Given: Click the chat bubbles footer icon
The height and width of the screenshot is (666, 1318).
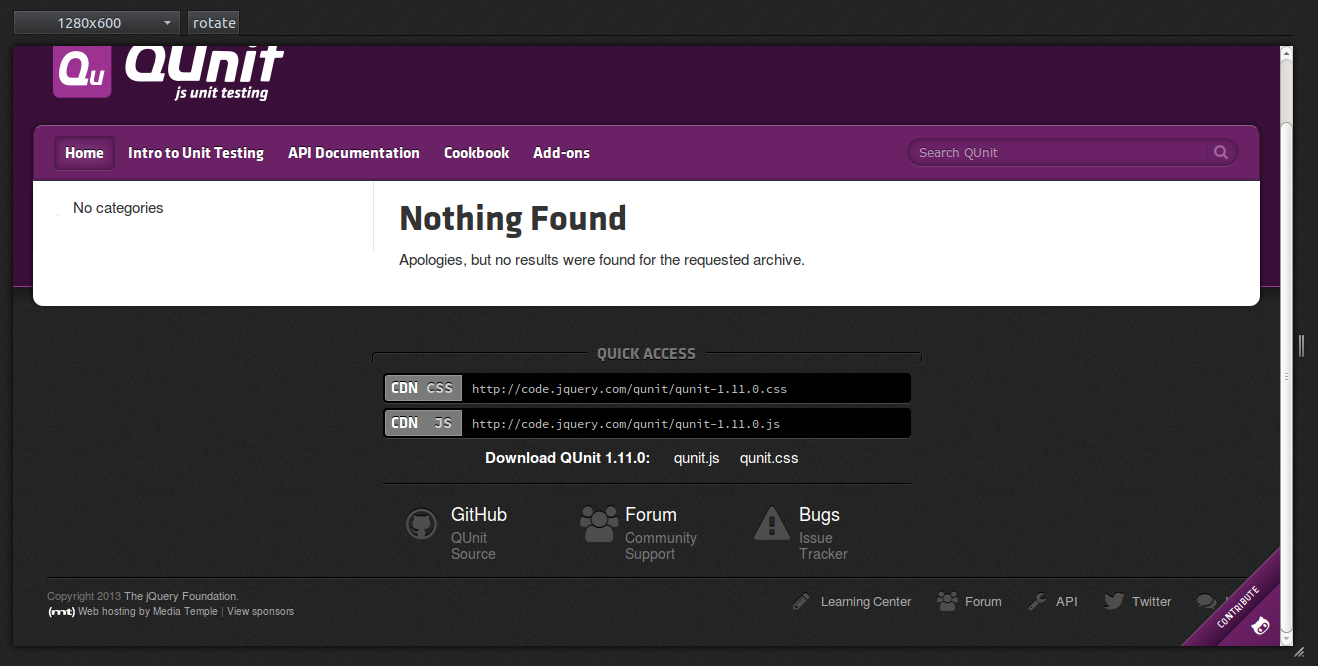Looking at the screenshot, I should click(x=1206, y=602).
